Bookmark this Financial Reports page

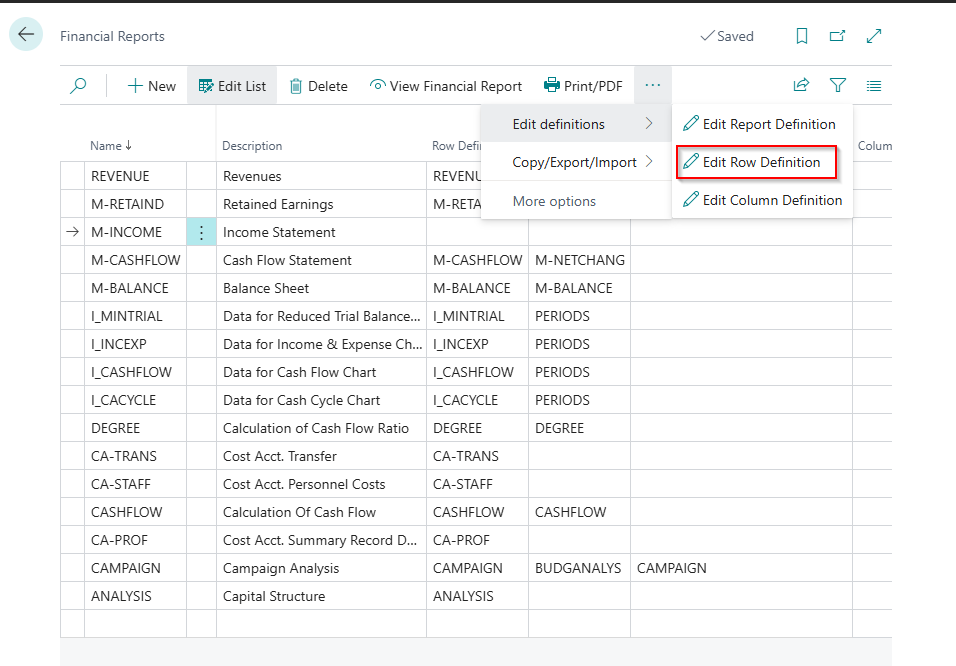click(x=802, y=37)
